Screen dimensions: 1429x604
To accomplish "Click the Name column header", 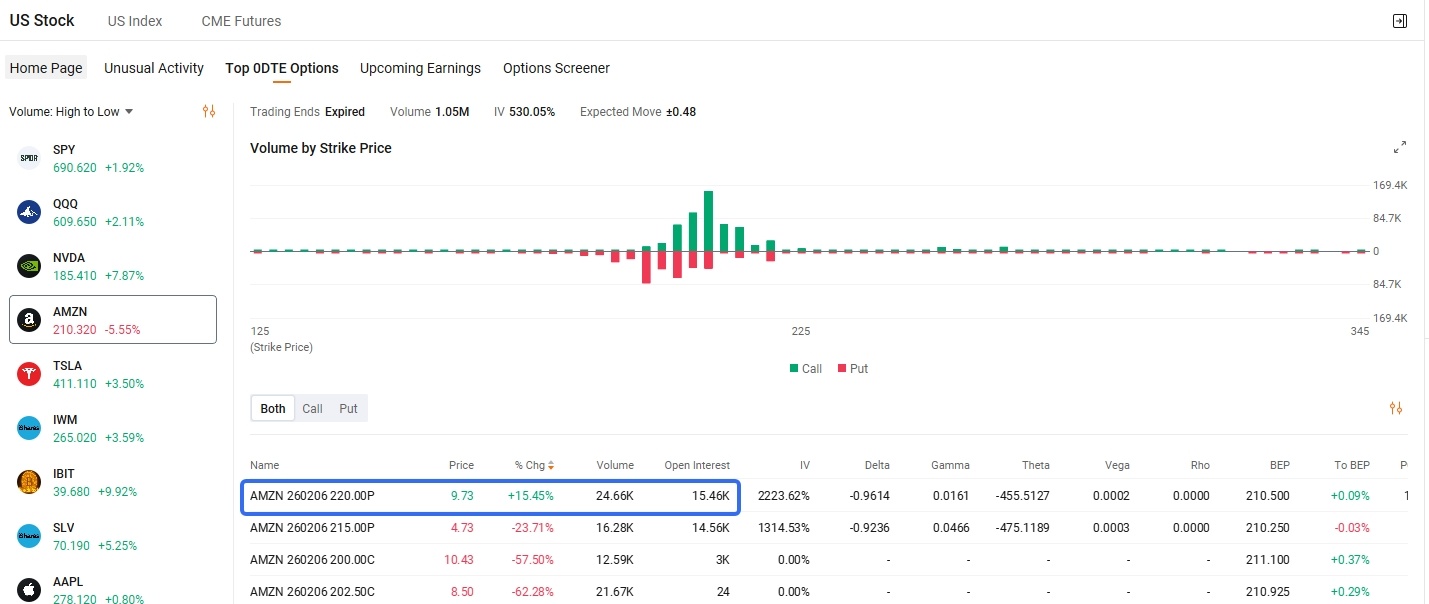I will (264, 465).
